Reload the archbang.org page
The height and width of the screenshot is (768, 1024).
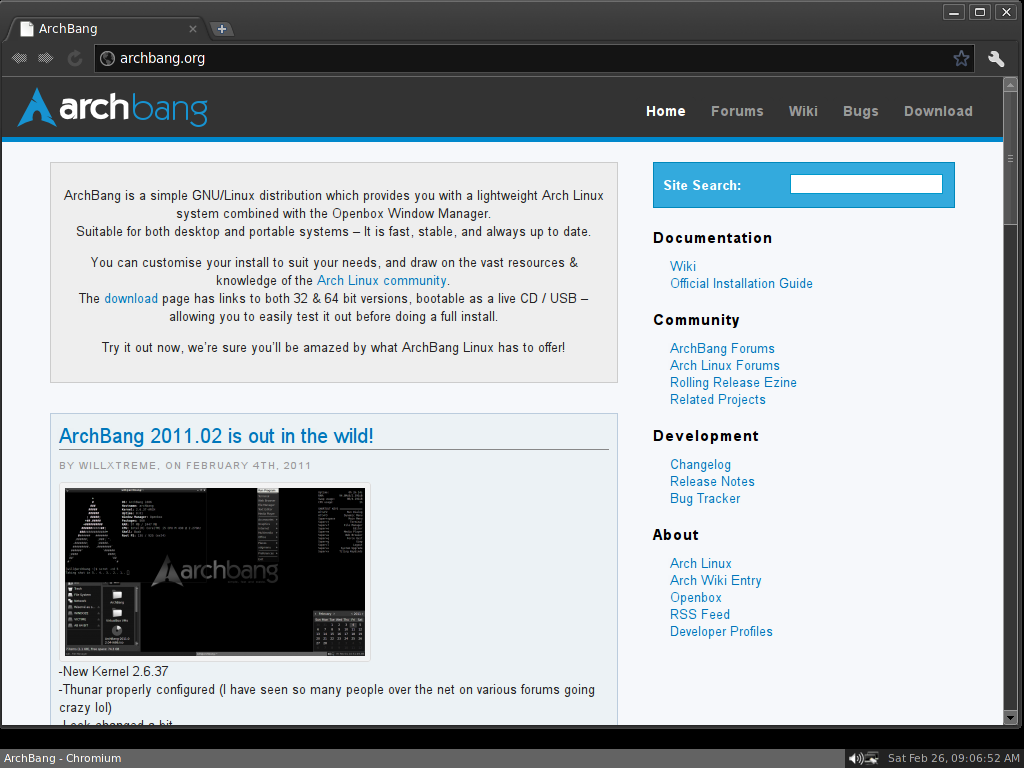pyautogui.click(x=74, y=58)
